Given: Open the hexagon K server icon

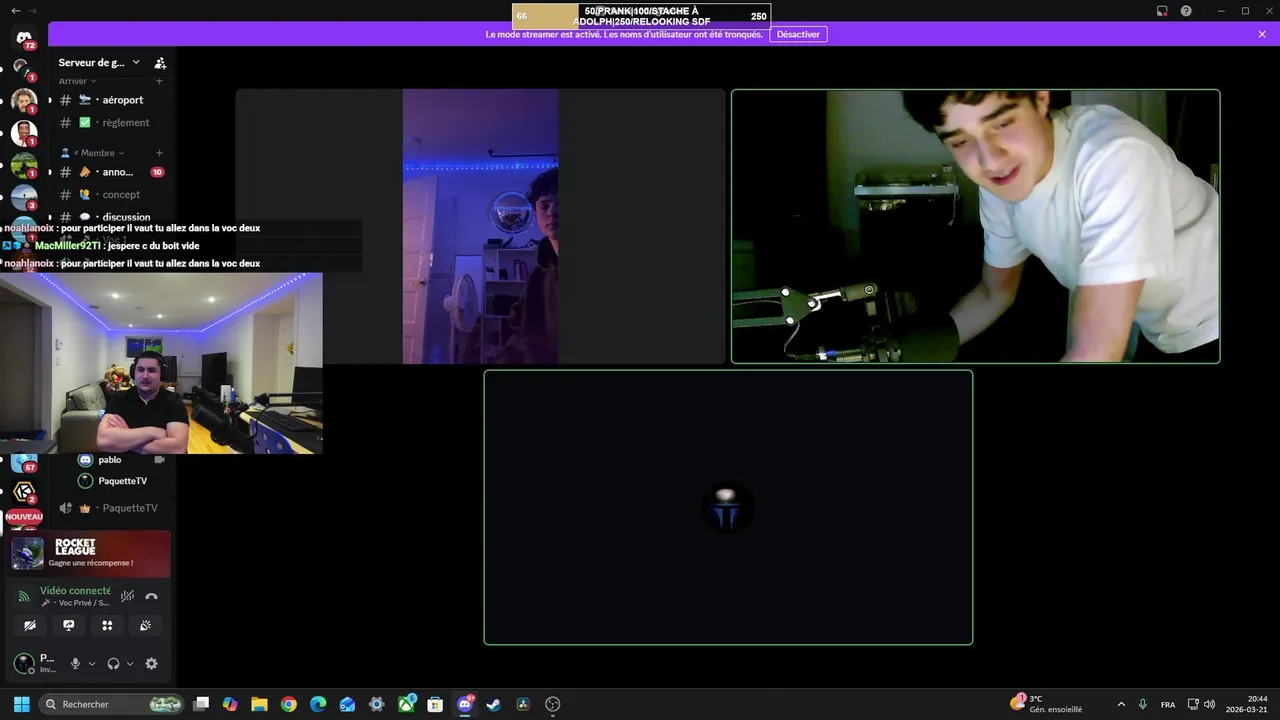Looking at the screenshot, I should 24,492.
